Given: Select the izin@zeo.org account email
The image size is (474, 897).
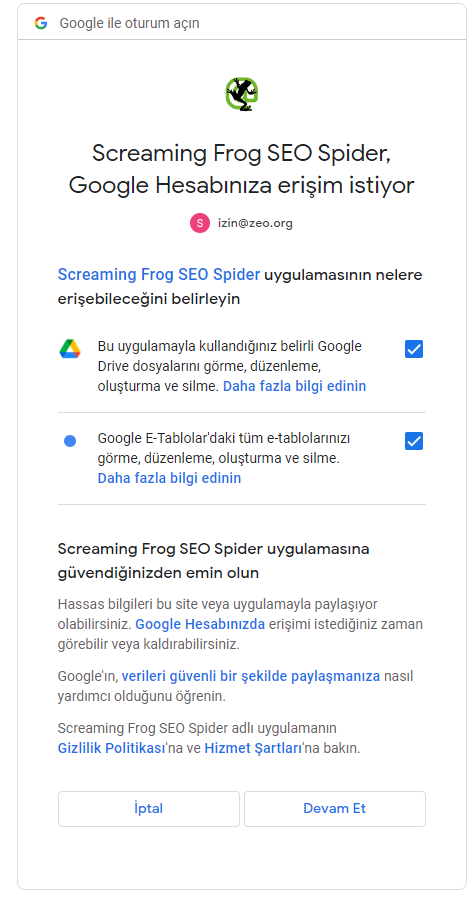Looking at the screenshot, I should 255,223.
